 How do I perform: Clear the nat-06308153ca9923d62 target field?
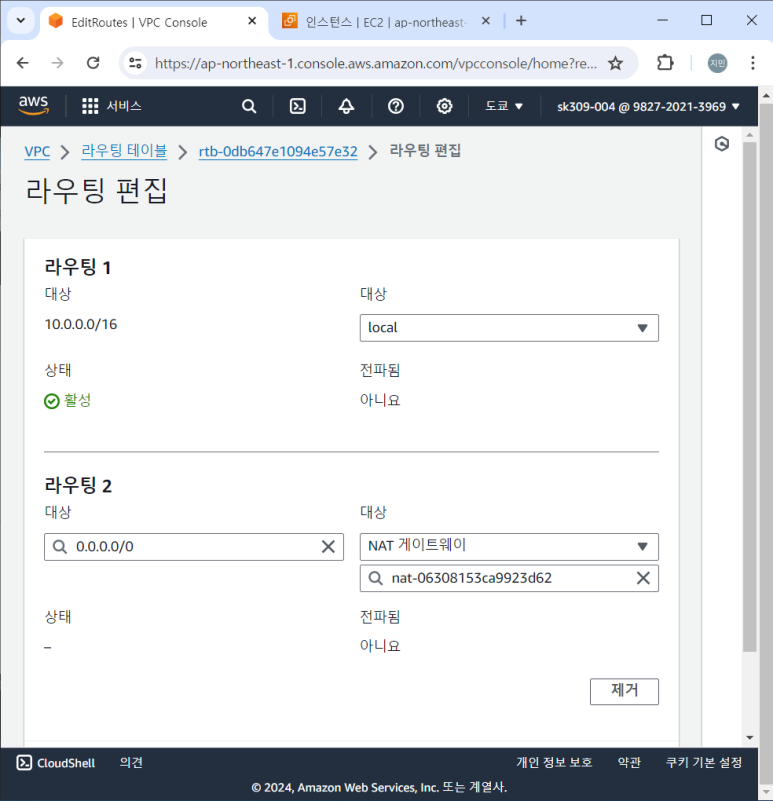pyautogui.click(x=643, y=578)
